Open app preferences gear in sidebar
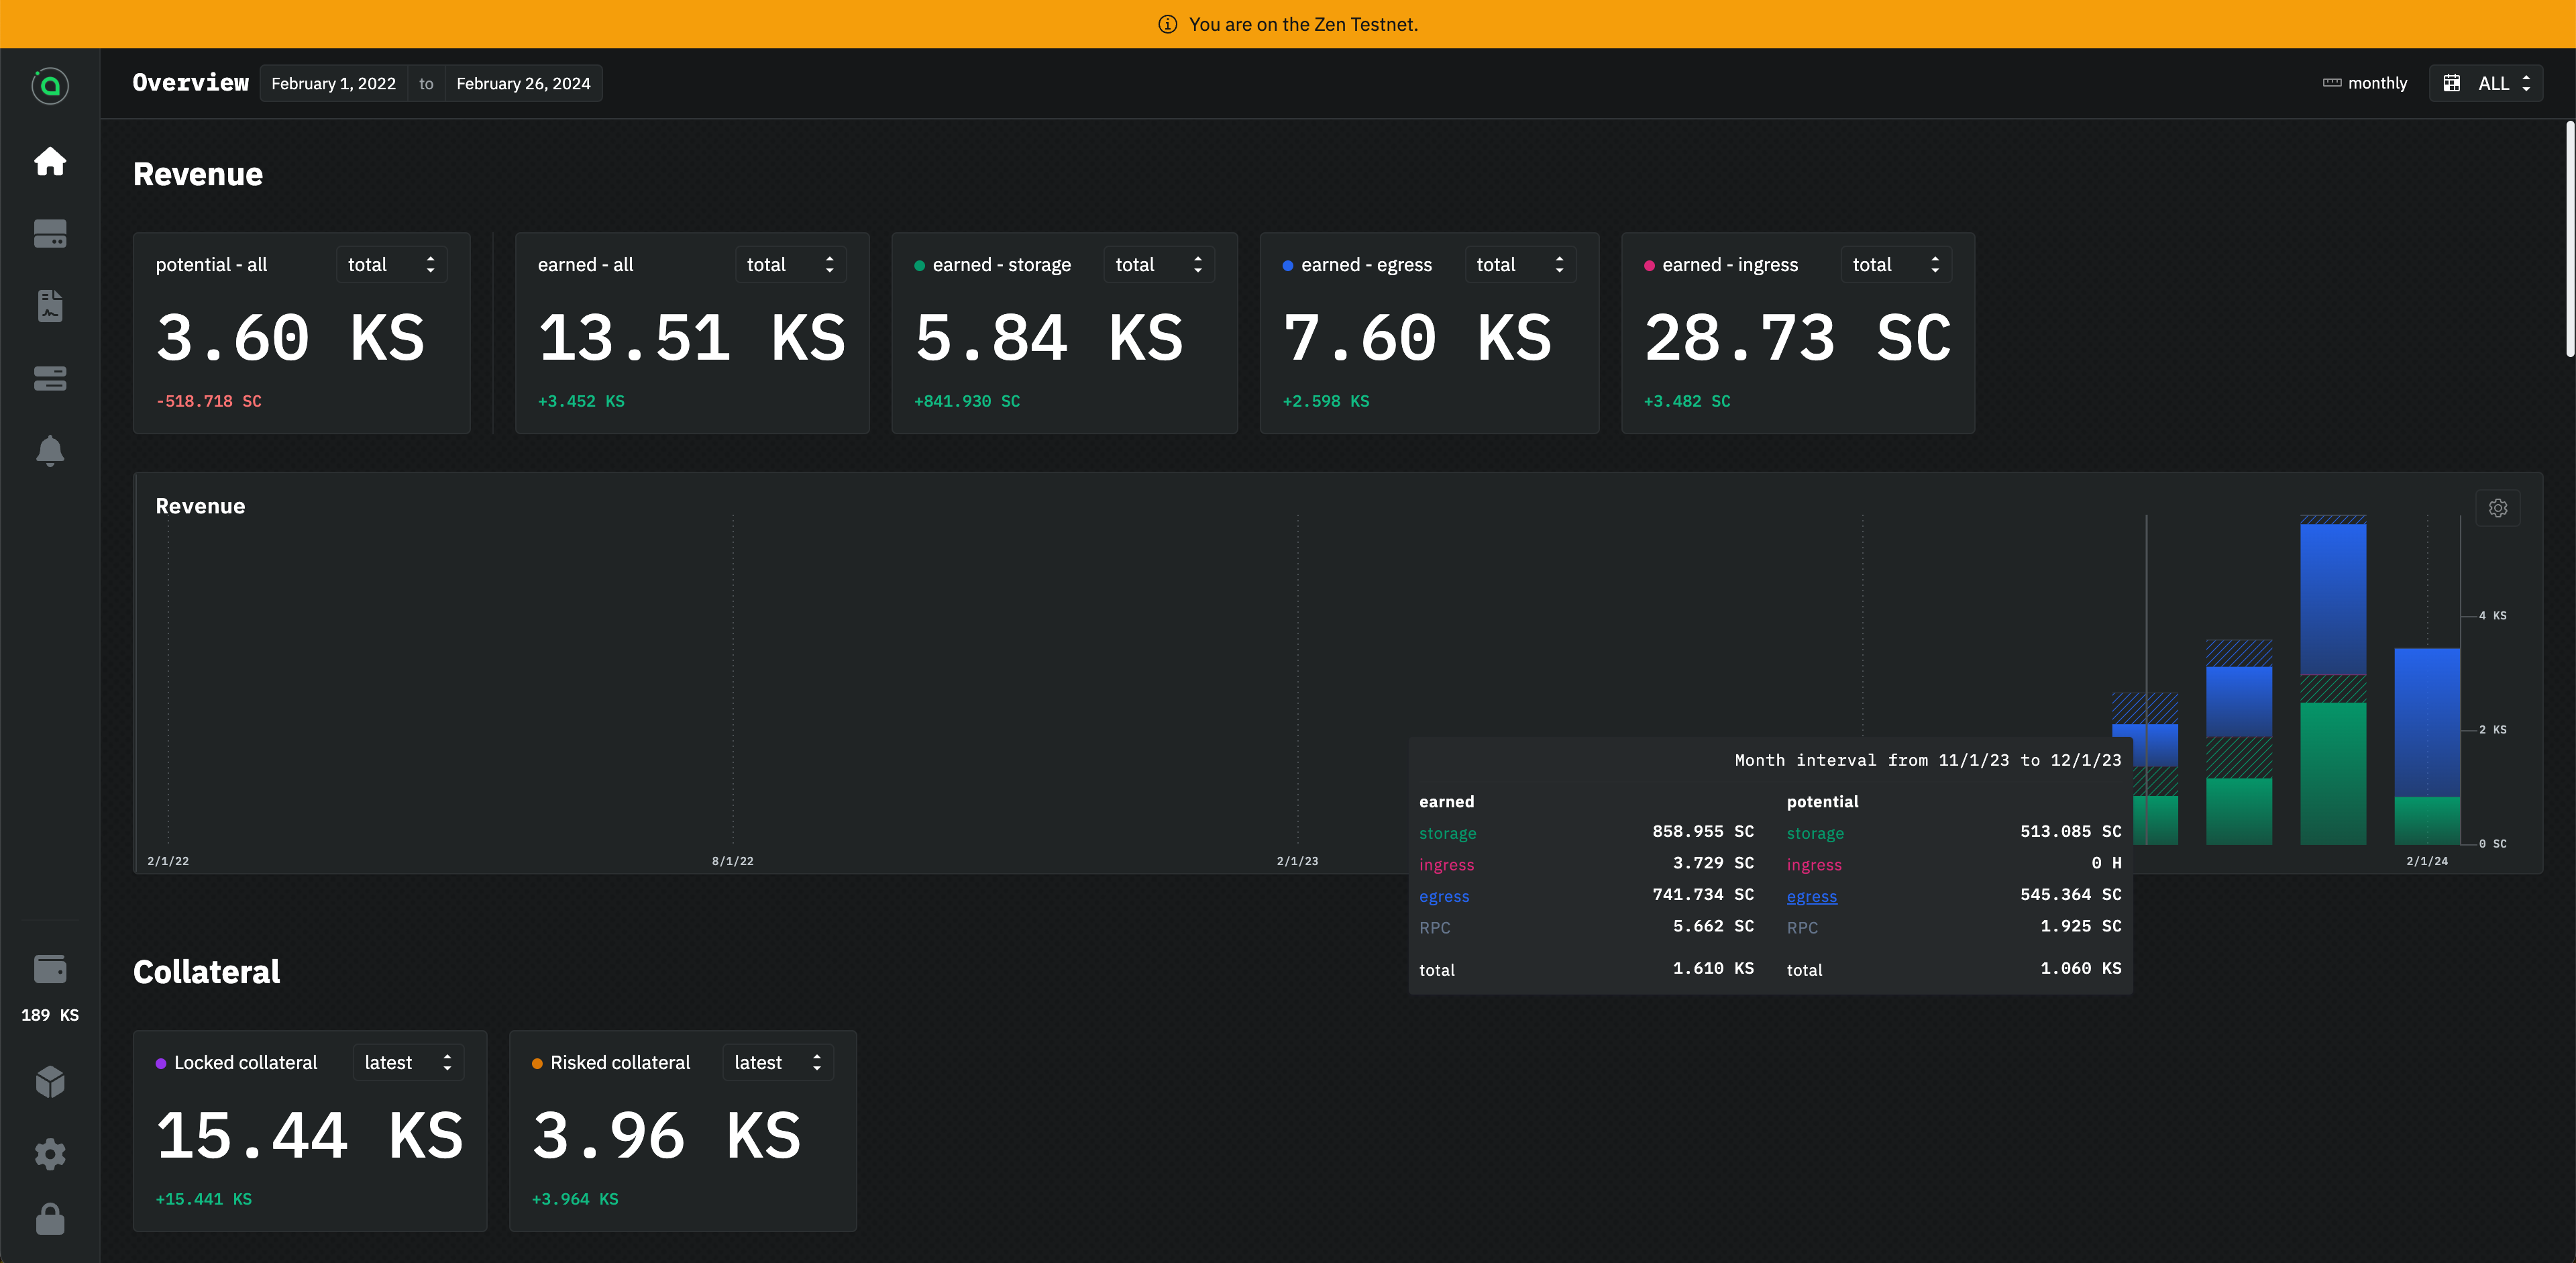 [x=50, y=1154]
